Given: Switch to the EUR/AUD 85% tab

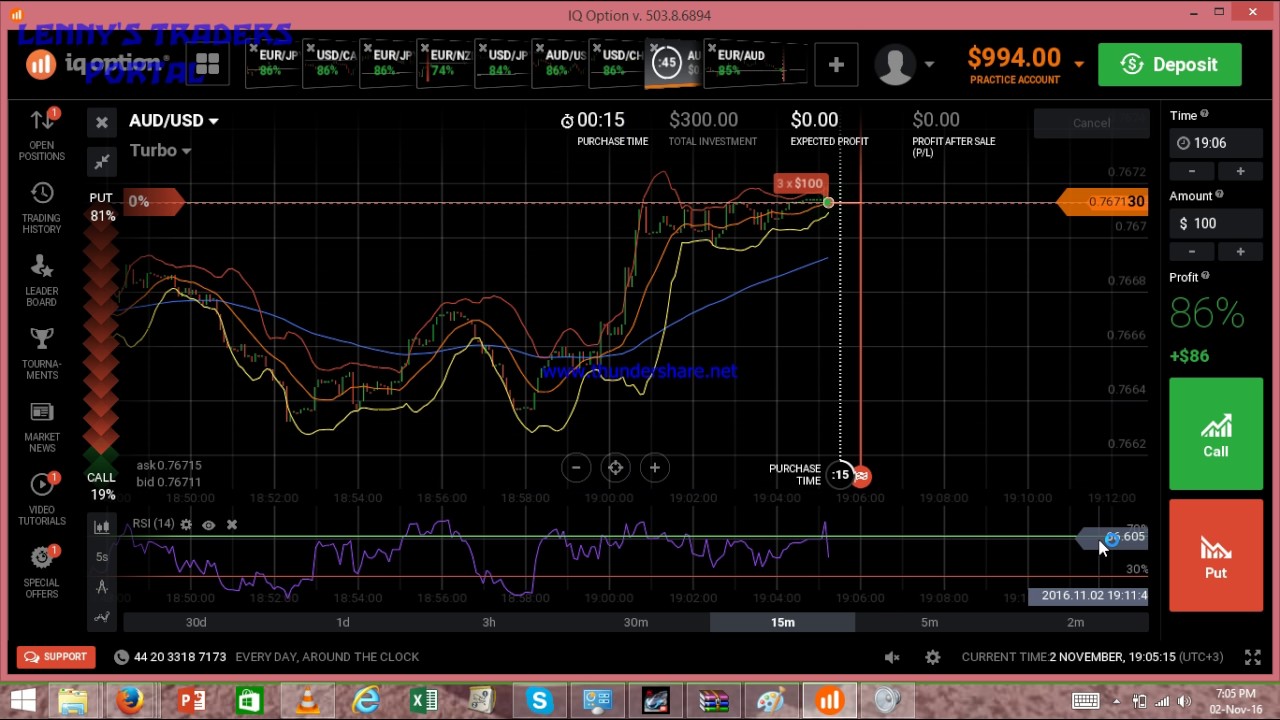Looking at the screenshot, I should (x=753, y=64).
